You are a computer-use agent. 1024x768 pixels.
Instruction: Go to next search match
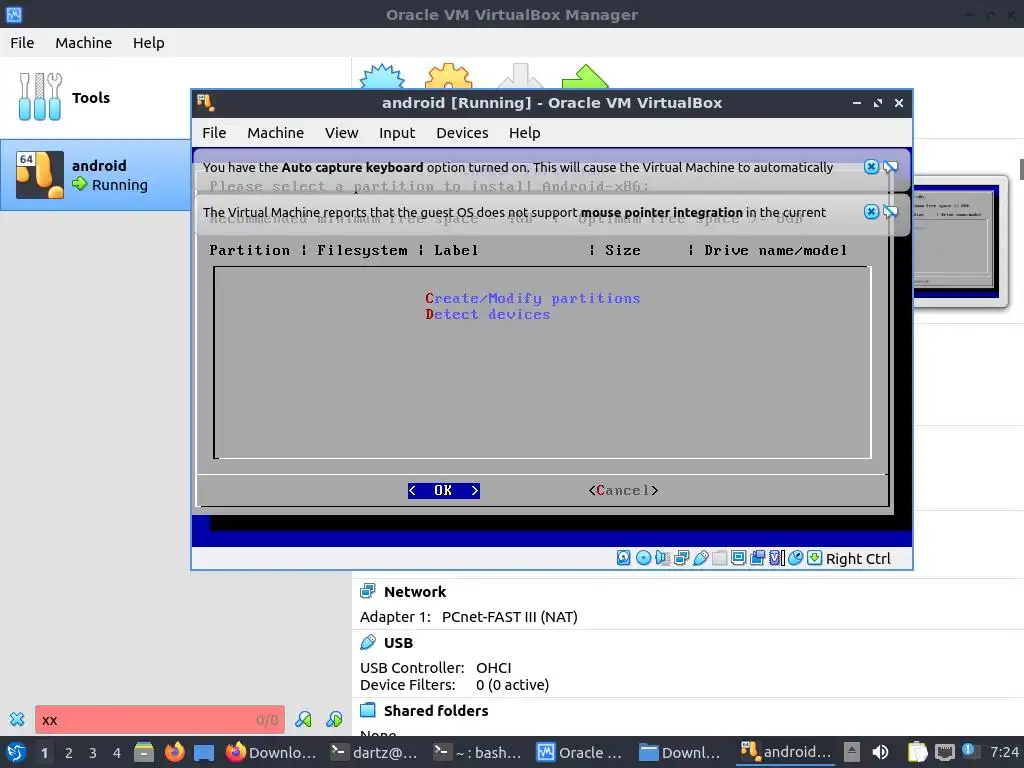pyautogui.click(x=334, y=720)
